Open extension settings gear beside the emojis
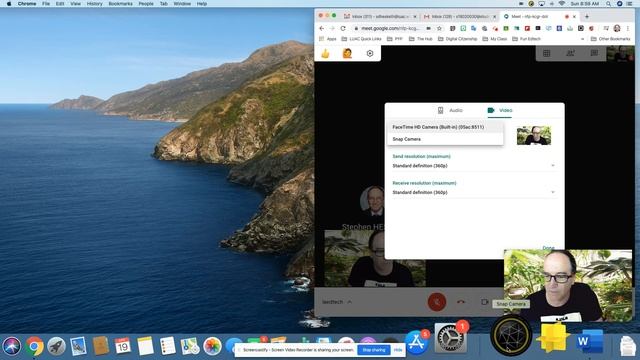640x360 pixels. (370, 53)
